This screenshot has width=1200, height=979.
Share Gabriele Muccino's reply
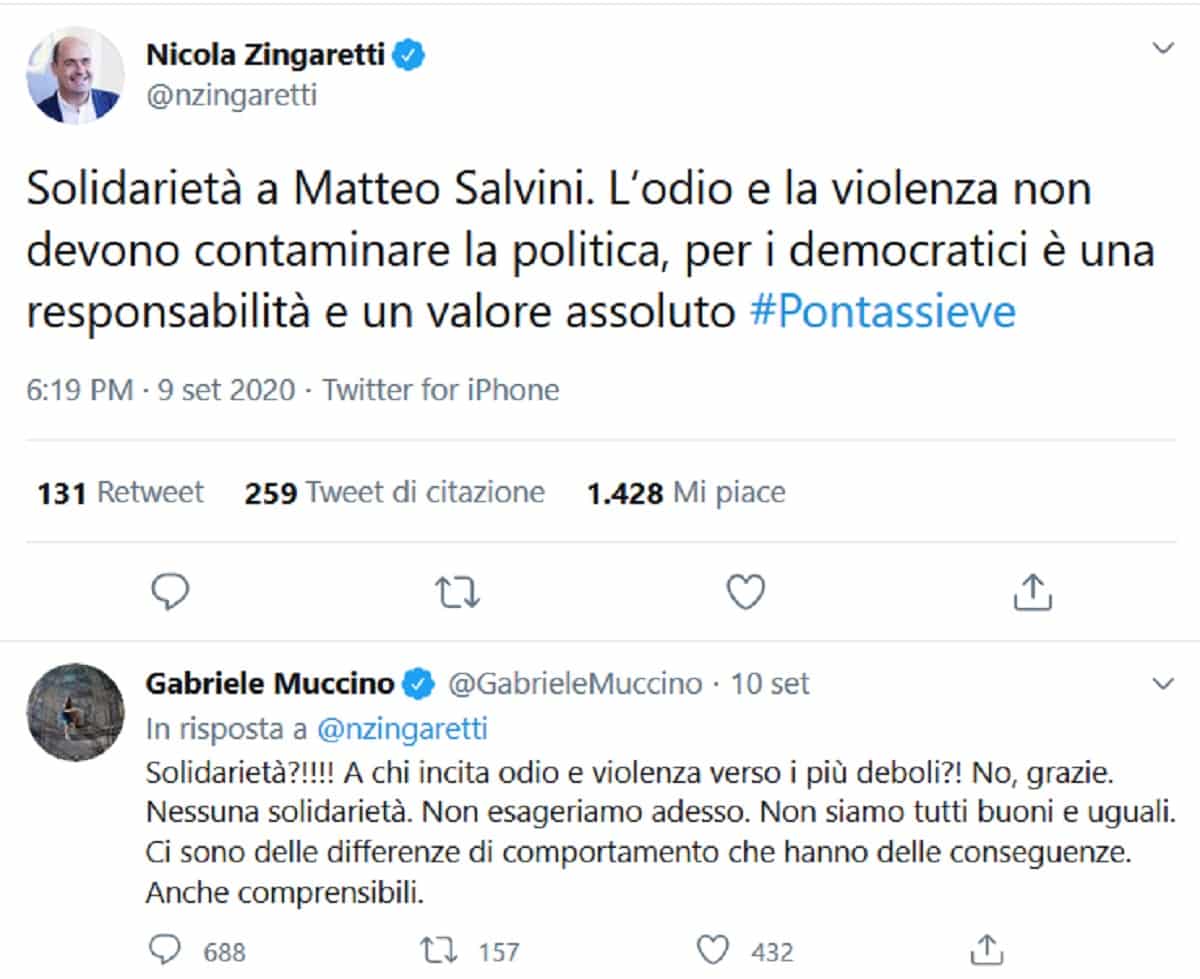coord(987,949)
